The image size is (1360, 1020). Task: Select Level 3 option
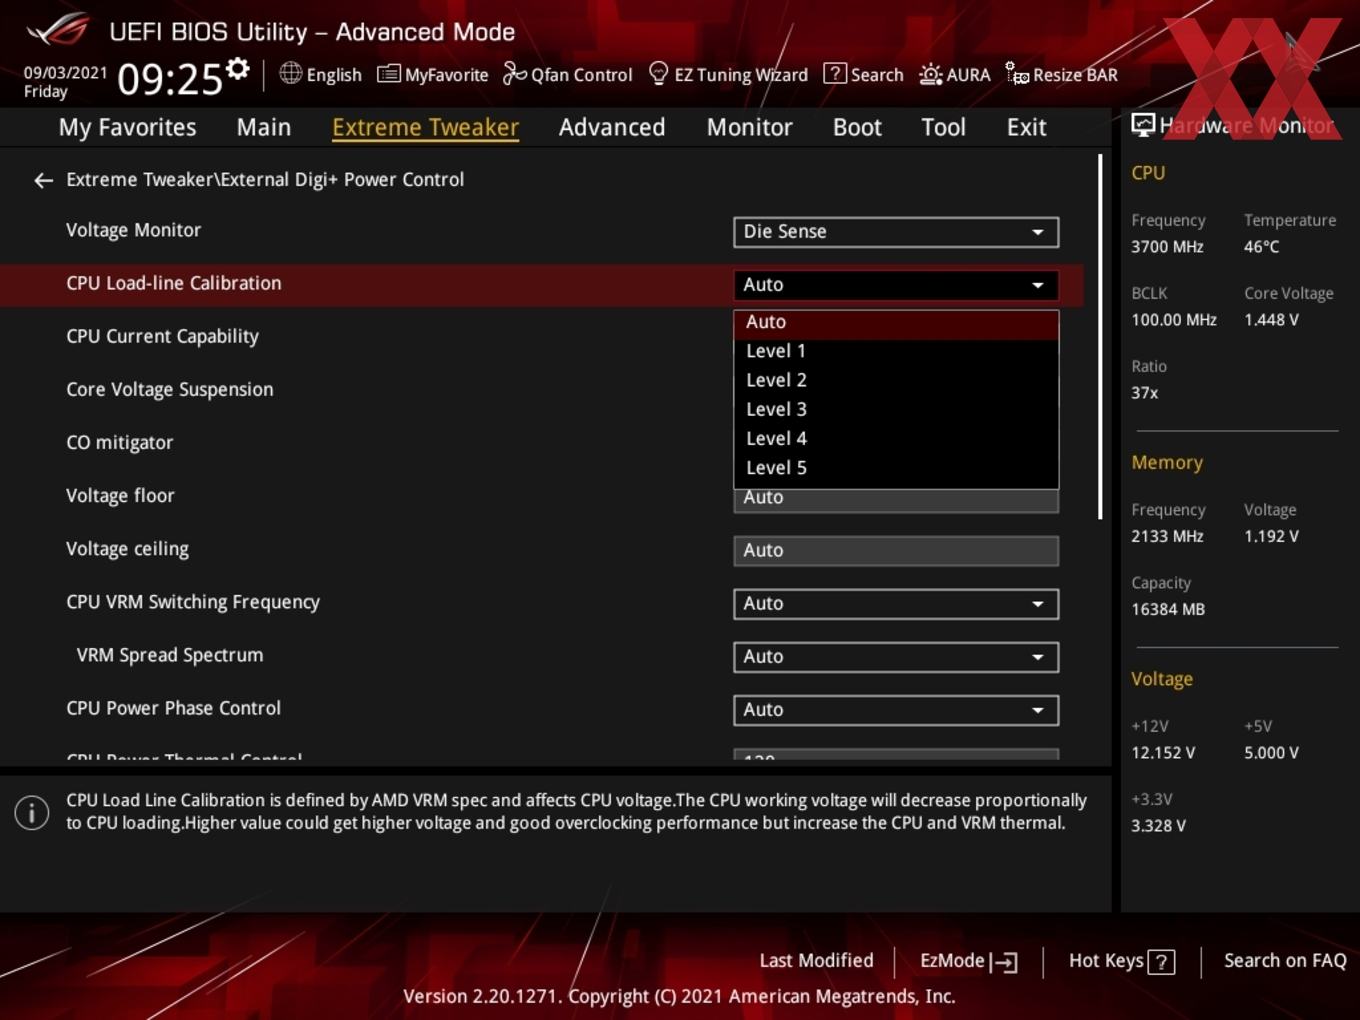pos(896,409)
